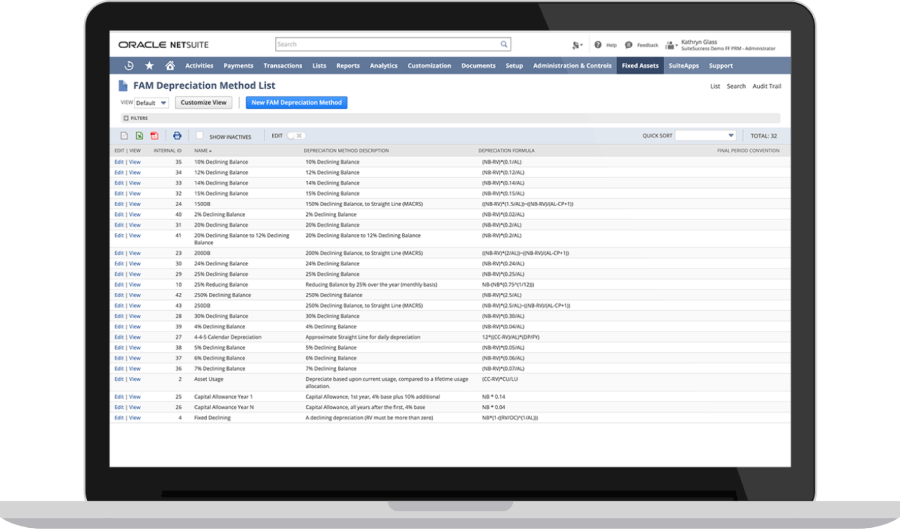
Task: Open the Payments menu
Action: [238, 66]
